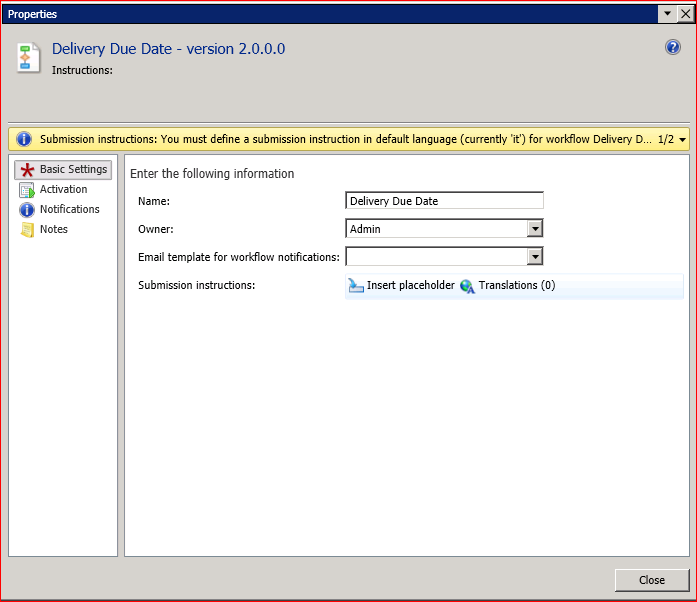Screen dimensions: 697x602
Task: Open the title bar window options arrow
Action: point(666,14)
